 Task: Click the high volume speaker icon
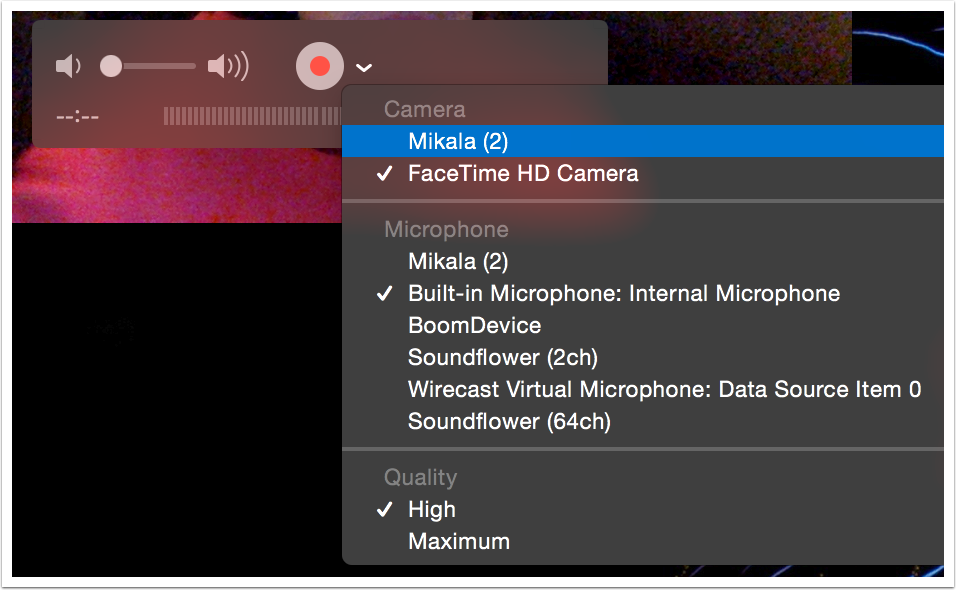(x=227, y=67)
